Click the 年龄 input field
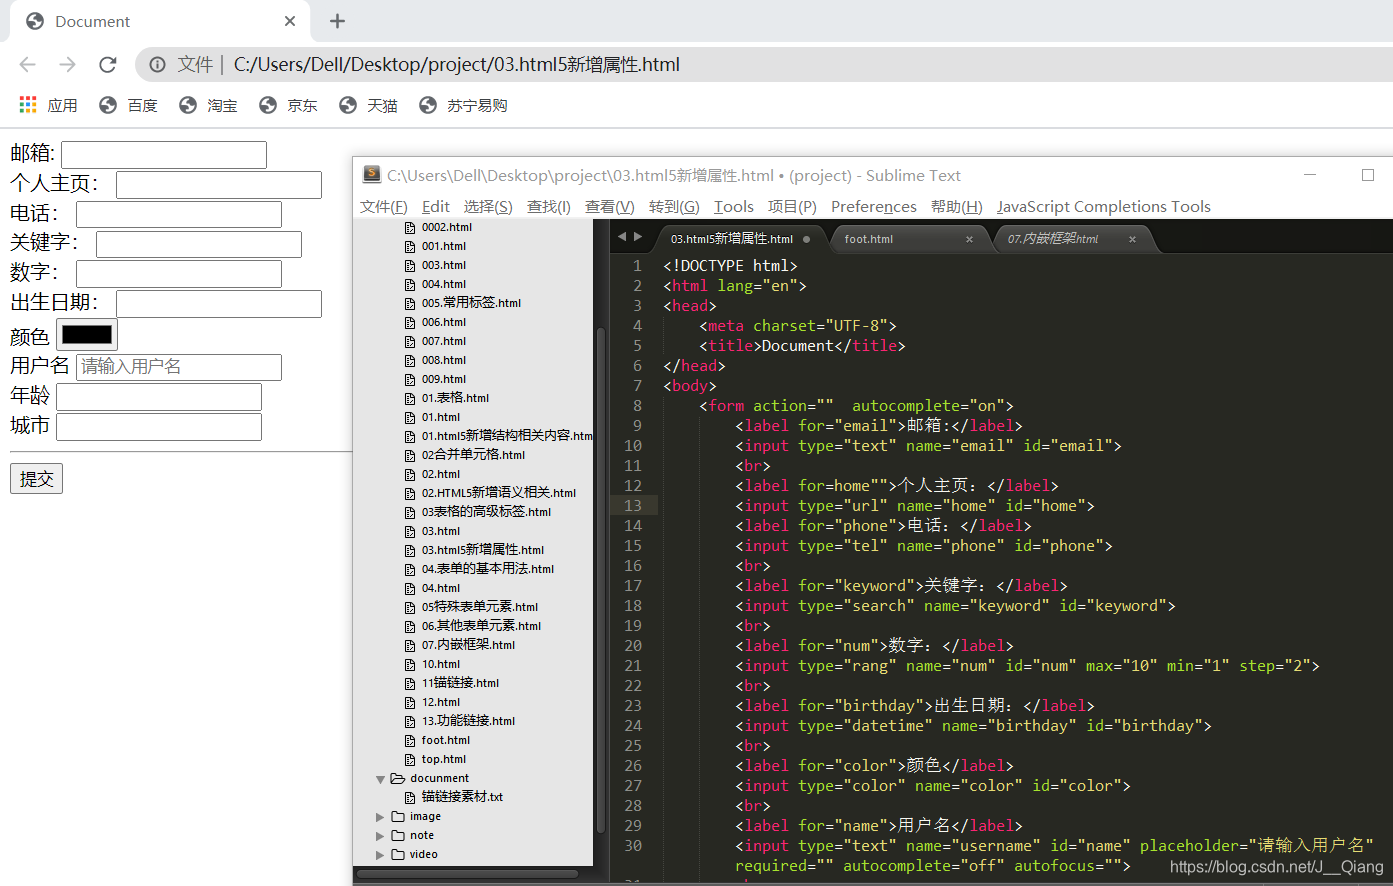The height and width of the screenshot is (886, 1393). click(159, 397)
